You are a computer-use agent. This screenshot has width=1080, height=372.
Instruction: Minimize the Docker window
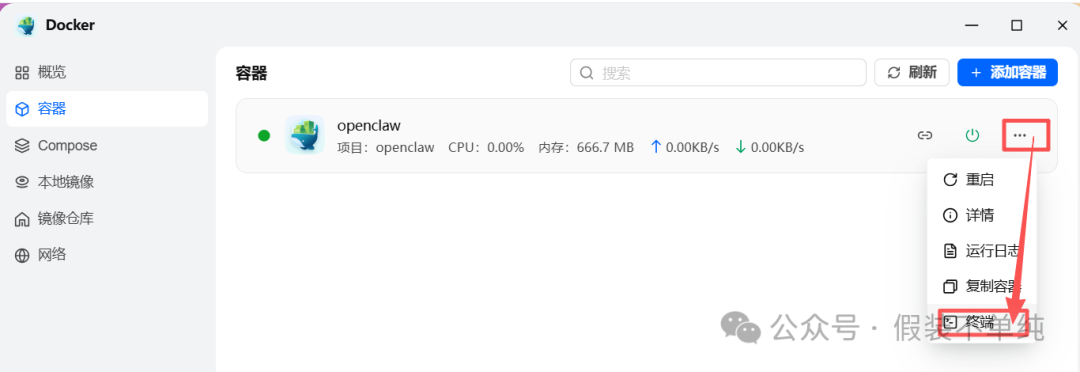tap(972, 25)
